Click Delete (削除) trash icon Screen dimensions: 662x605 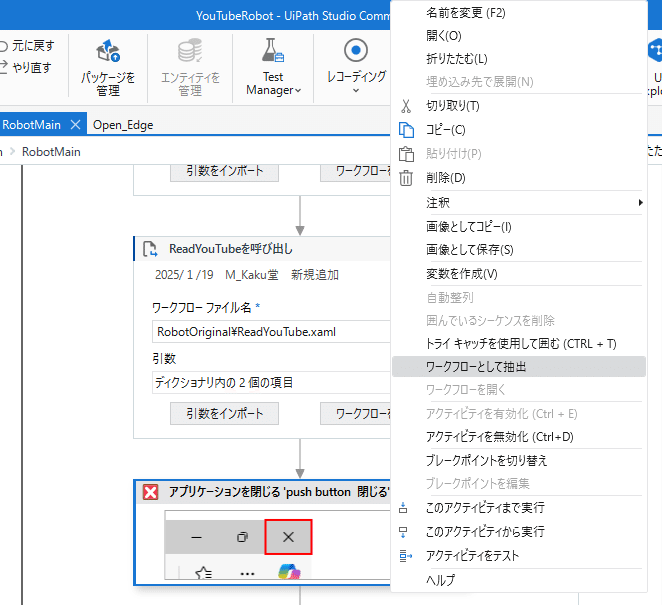point(406,178)
